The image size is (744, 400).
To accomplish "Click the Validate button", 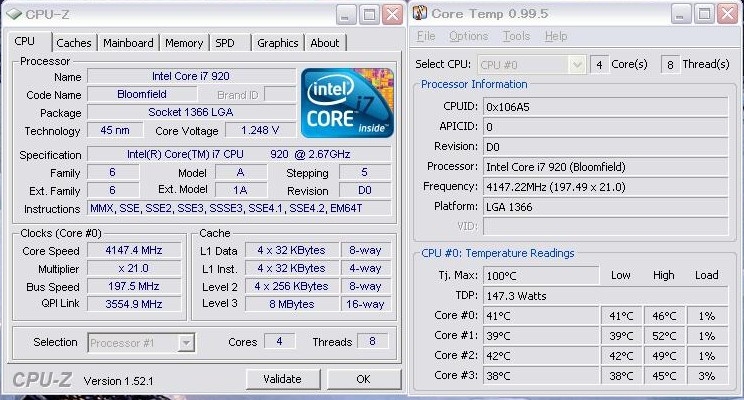I will (x=283, y=379).
